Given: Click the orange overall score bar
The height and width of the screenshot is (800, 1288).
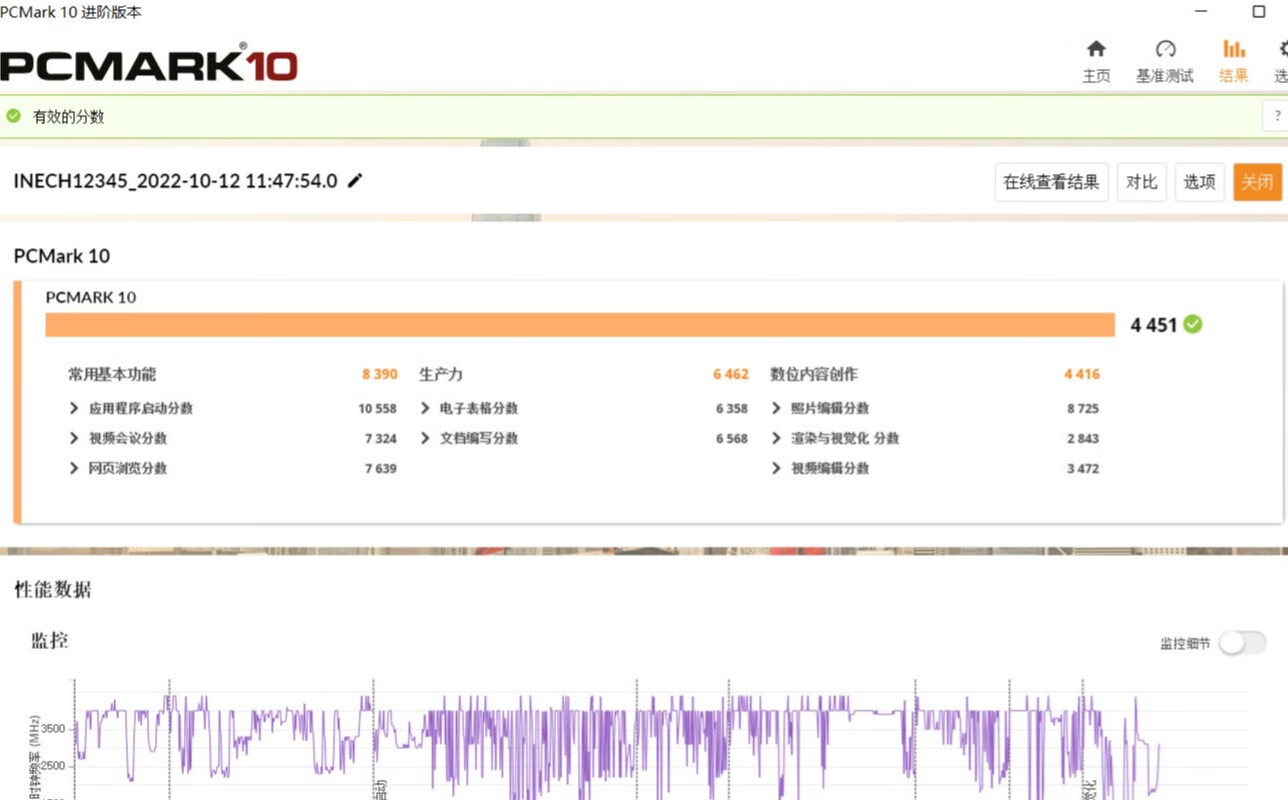Looking at the screenshot, I should (x=580, y=325).
